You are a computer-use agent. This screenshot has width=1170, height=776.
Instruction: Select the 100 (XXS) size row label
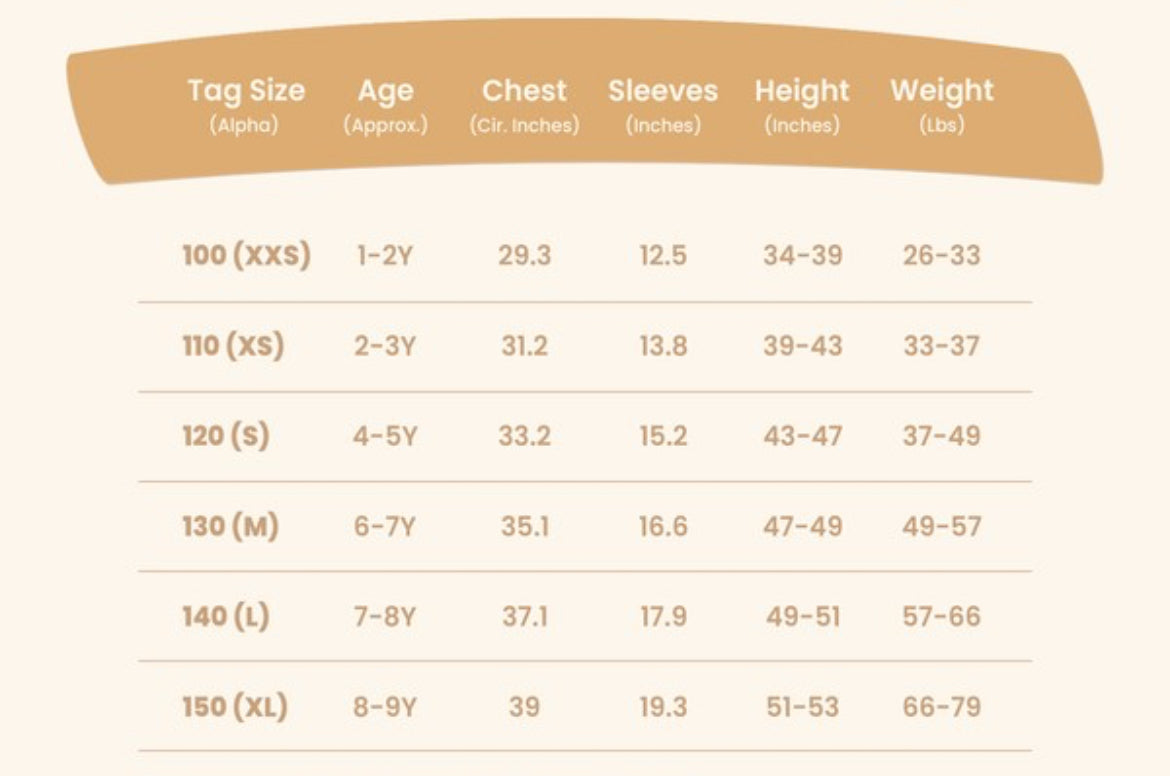click(246, 255)
